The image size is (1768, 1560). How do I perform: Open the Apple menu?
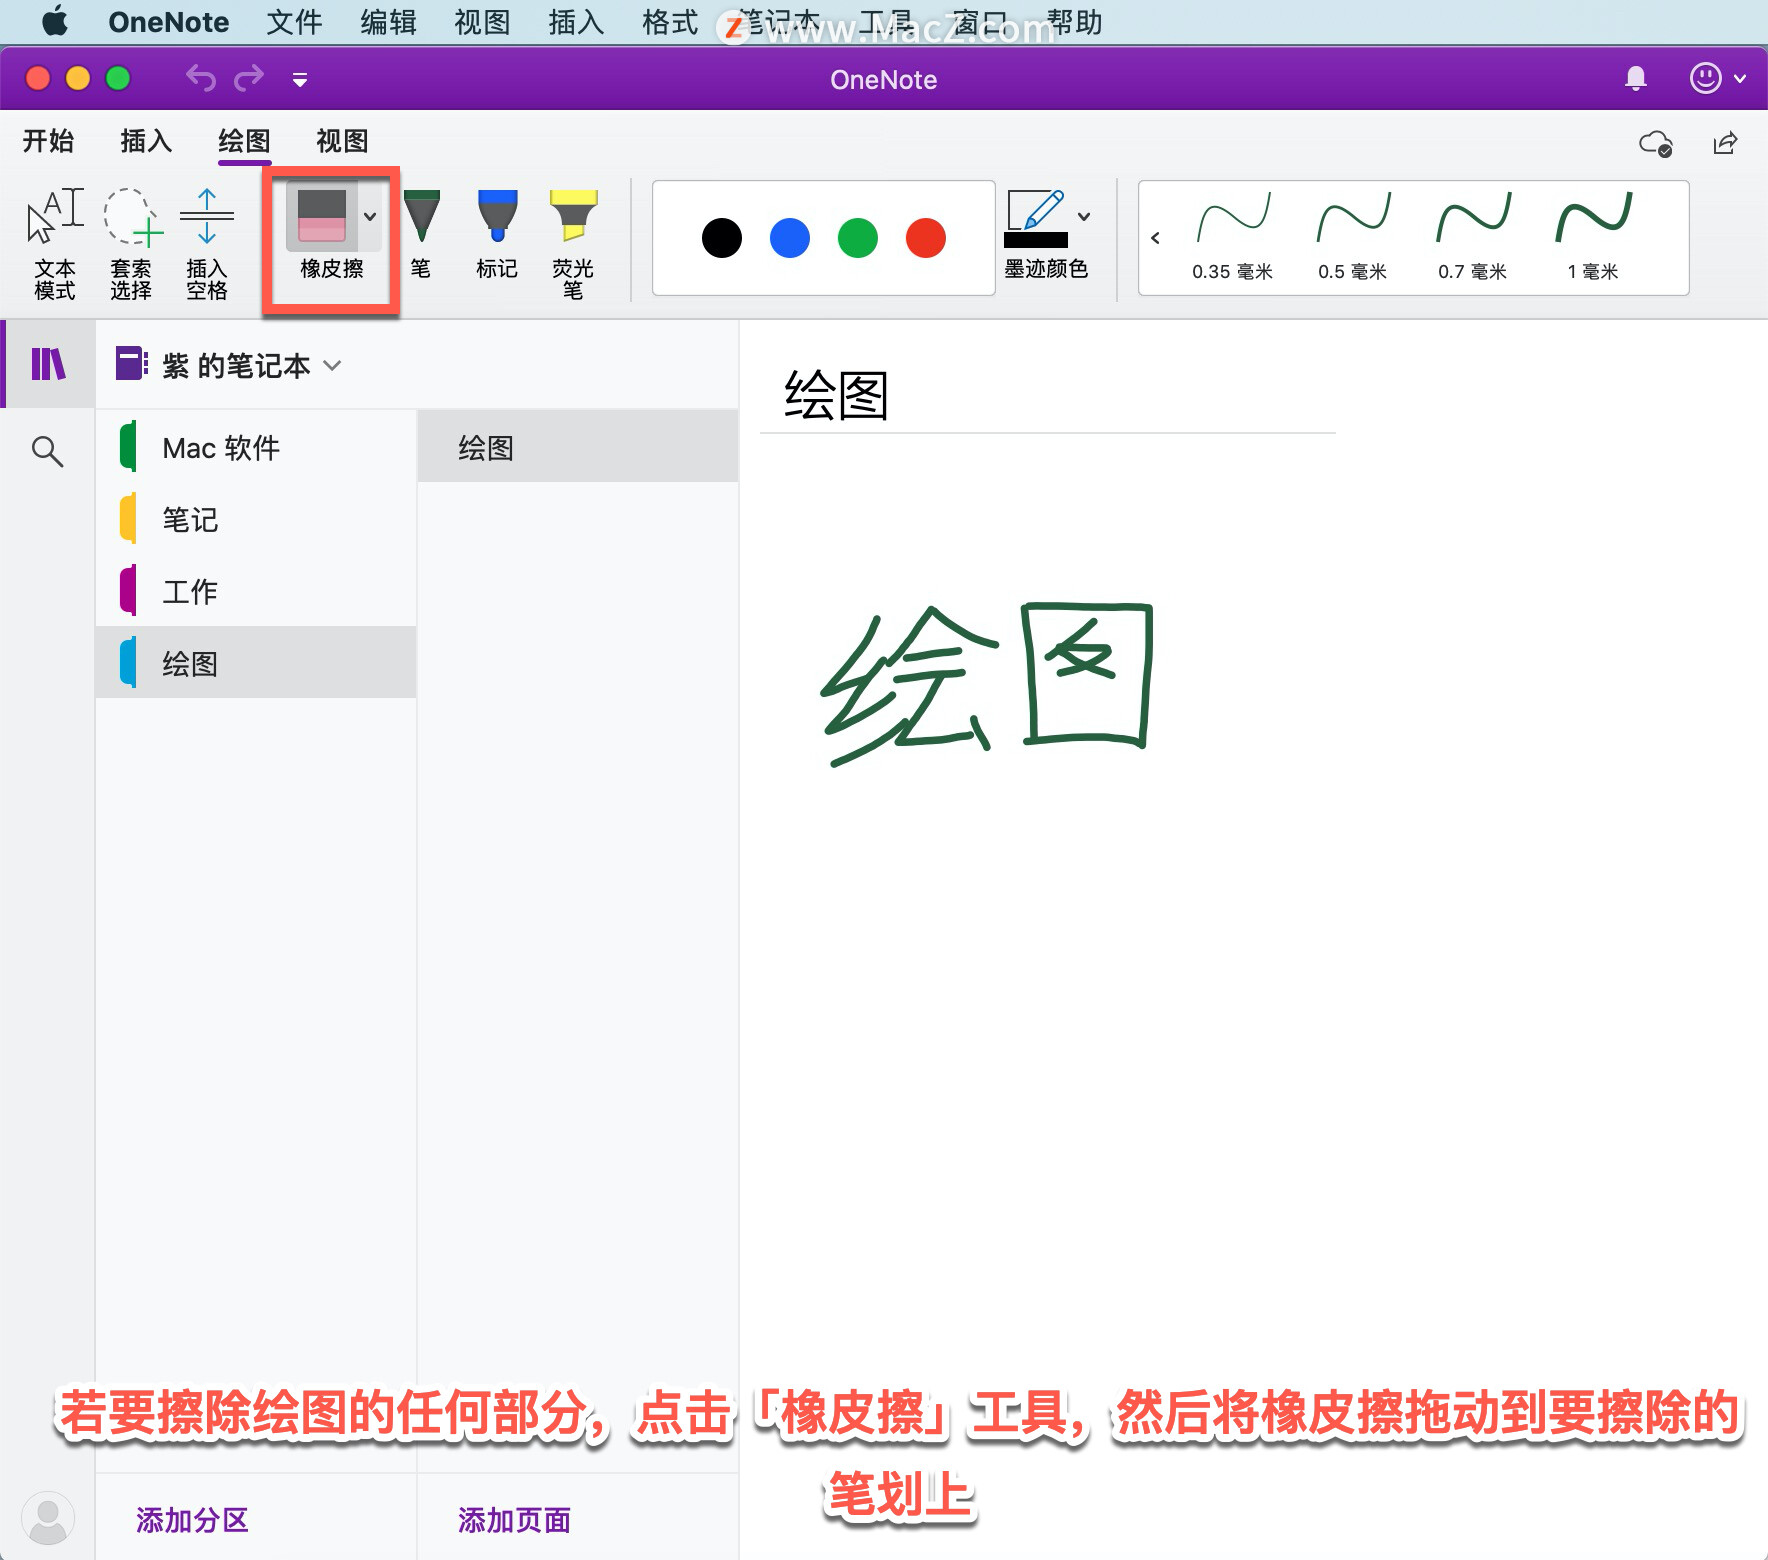point(55,22)
